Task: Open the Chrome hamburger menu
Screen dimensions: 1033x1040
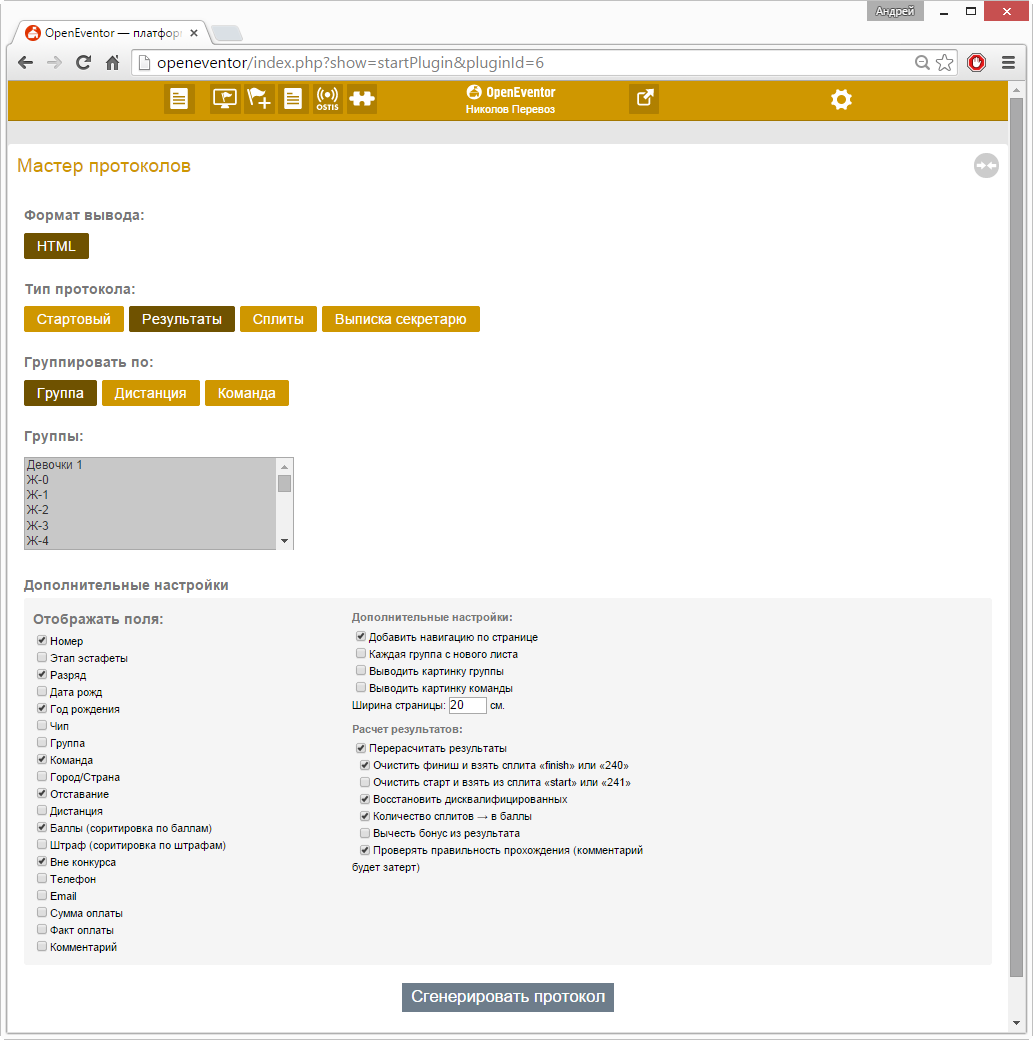Action: click(x=1008, y=63)
